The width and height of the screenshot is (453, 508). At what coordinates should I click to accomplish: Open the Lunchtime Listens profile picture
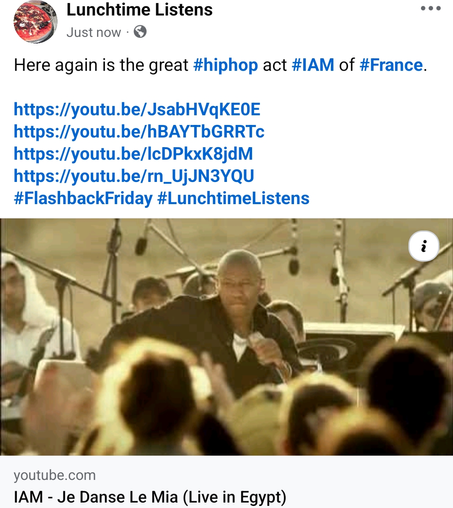tap(35, 22)
